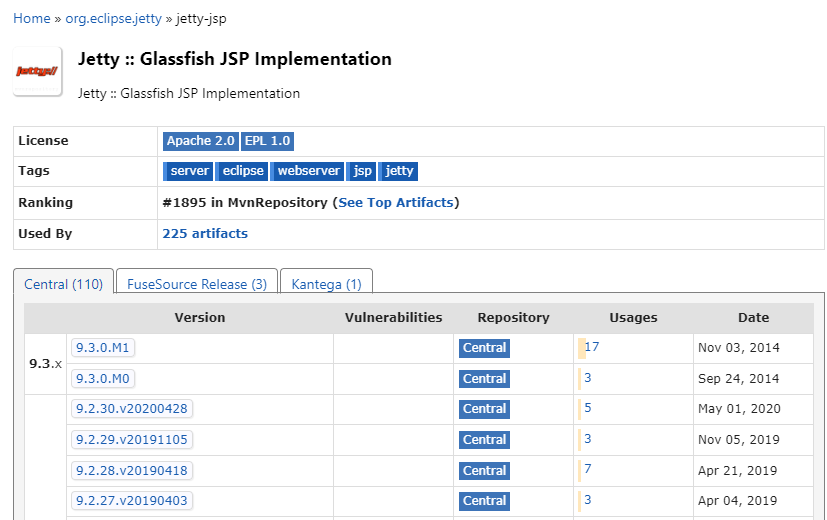Click Central repository badge for 9.3.0.M0

pos(484,379)
